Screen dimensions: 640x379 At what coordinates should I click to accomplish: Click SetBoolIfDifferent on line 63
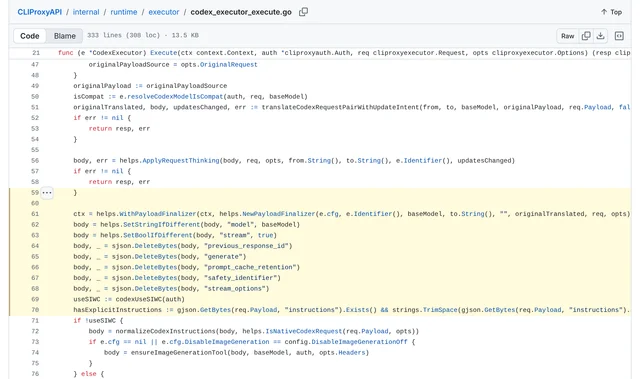(158, 235)
